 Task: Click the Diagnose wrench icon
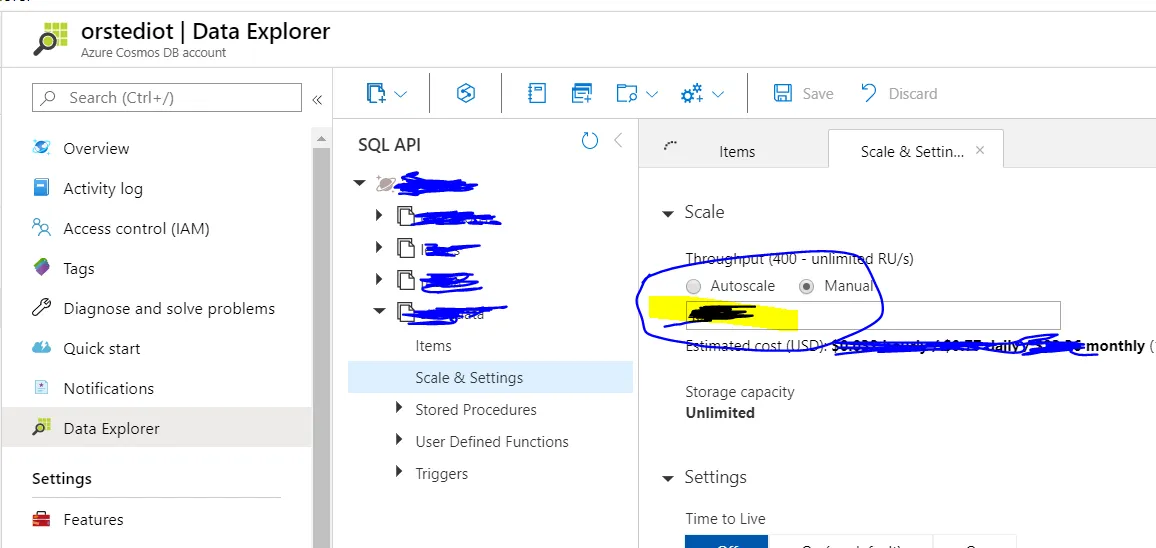tap(41, 308)
